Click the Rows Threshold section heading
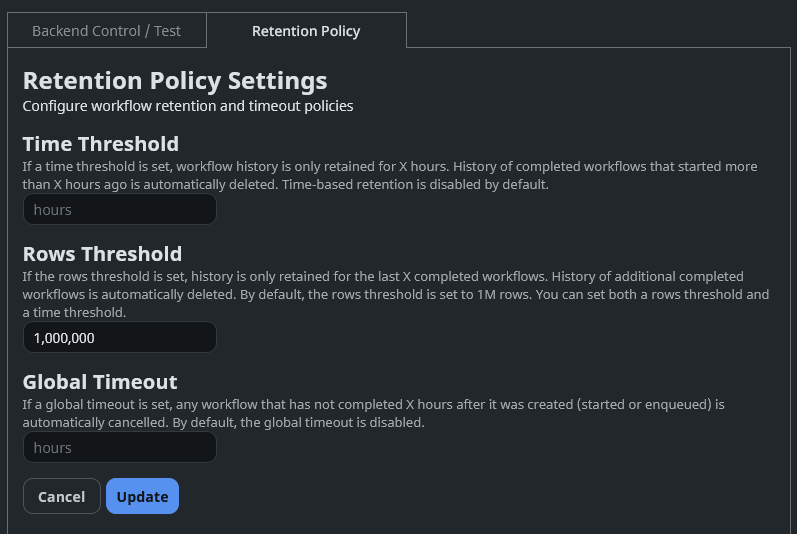 click(102, 254)
